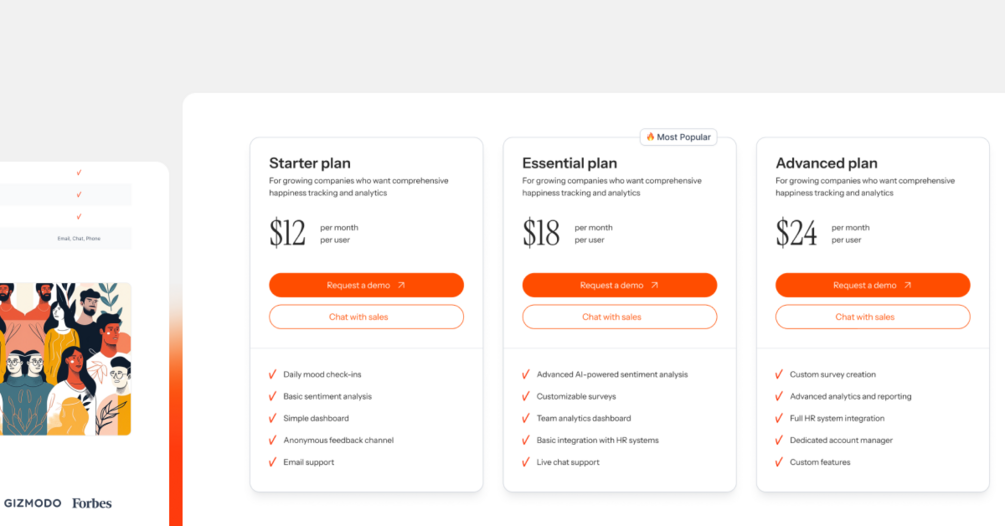The height and width of the screenshot is (526, 1005).
Task: Click the Starter plan title
Action: click(309, 163)
